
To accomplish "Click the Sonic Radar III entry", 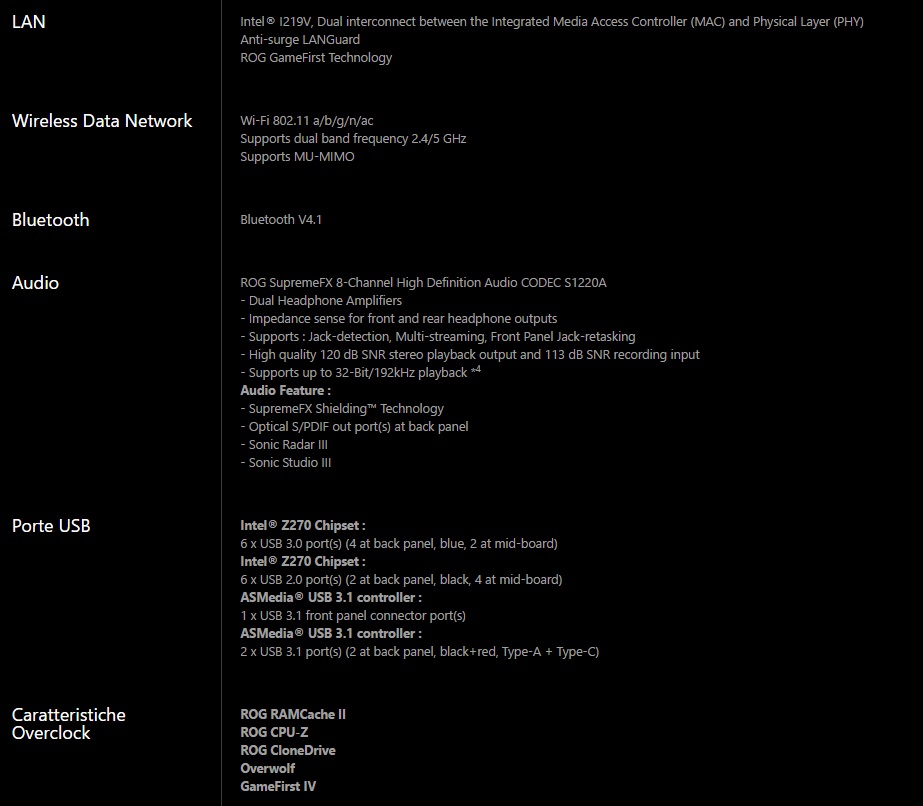I will pyautogui.click(x=284, y=445).
